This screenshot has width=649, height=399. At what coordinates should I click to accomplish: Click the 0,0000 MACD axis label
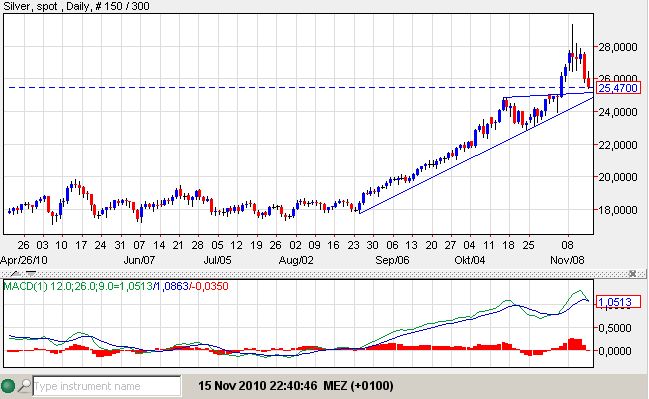(615, 351)
